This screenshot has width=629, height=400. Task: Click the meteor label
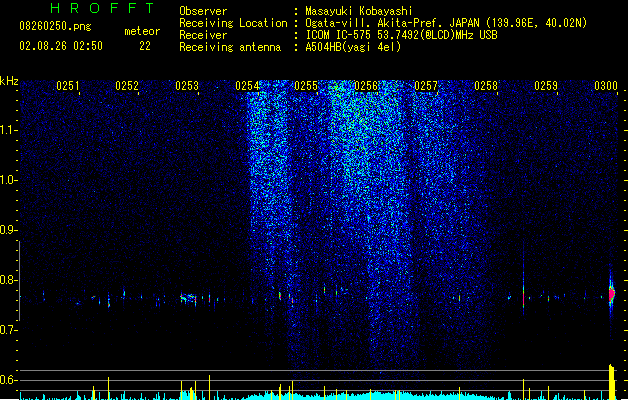142,31
